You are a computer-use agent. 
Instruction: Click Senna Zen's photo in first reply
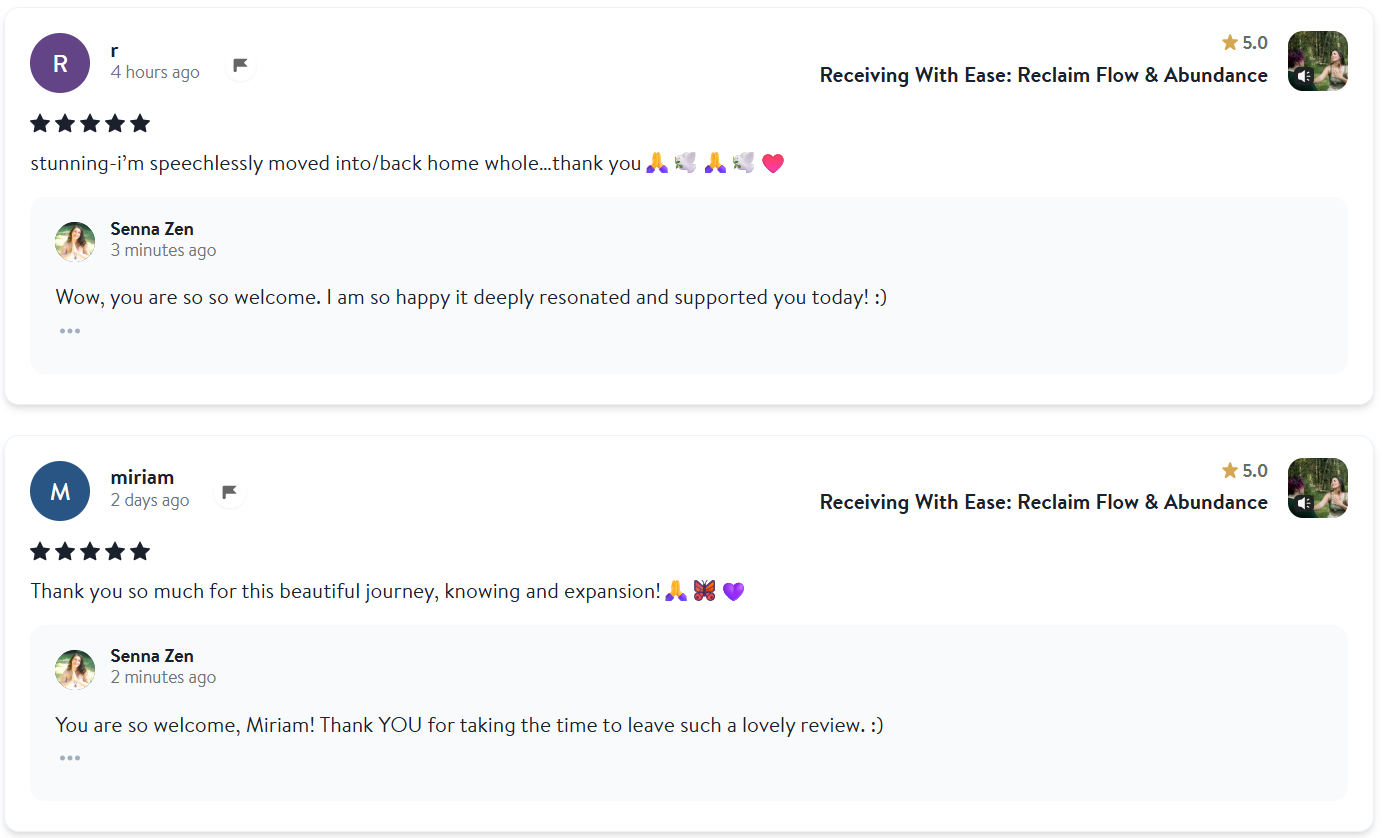click(75, 241)
